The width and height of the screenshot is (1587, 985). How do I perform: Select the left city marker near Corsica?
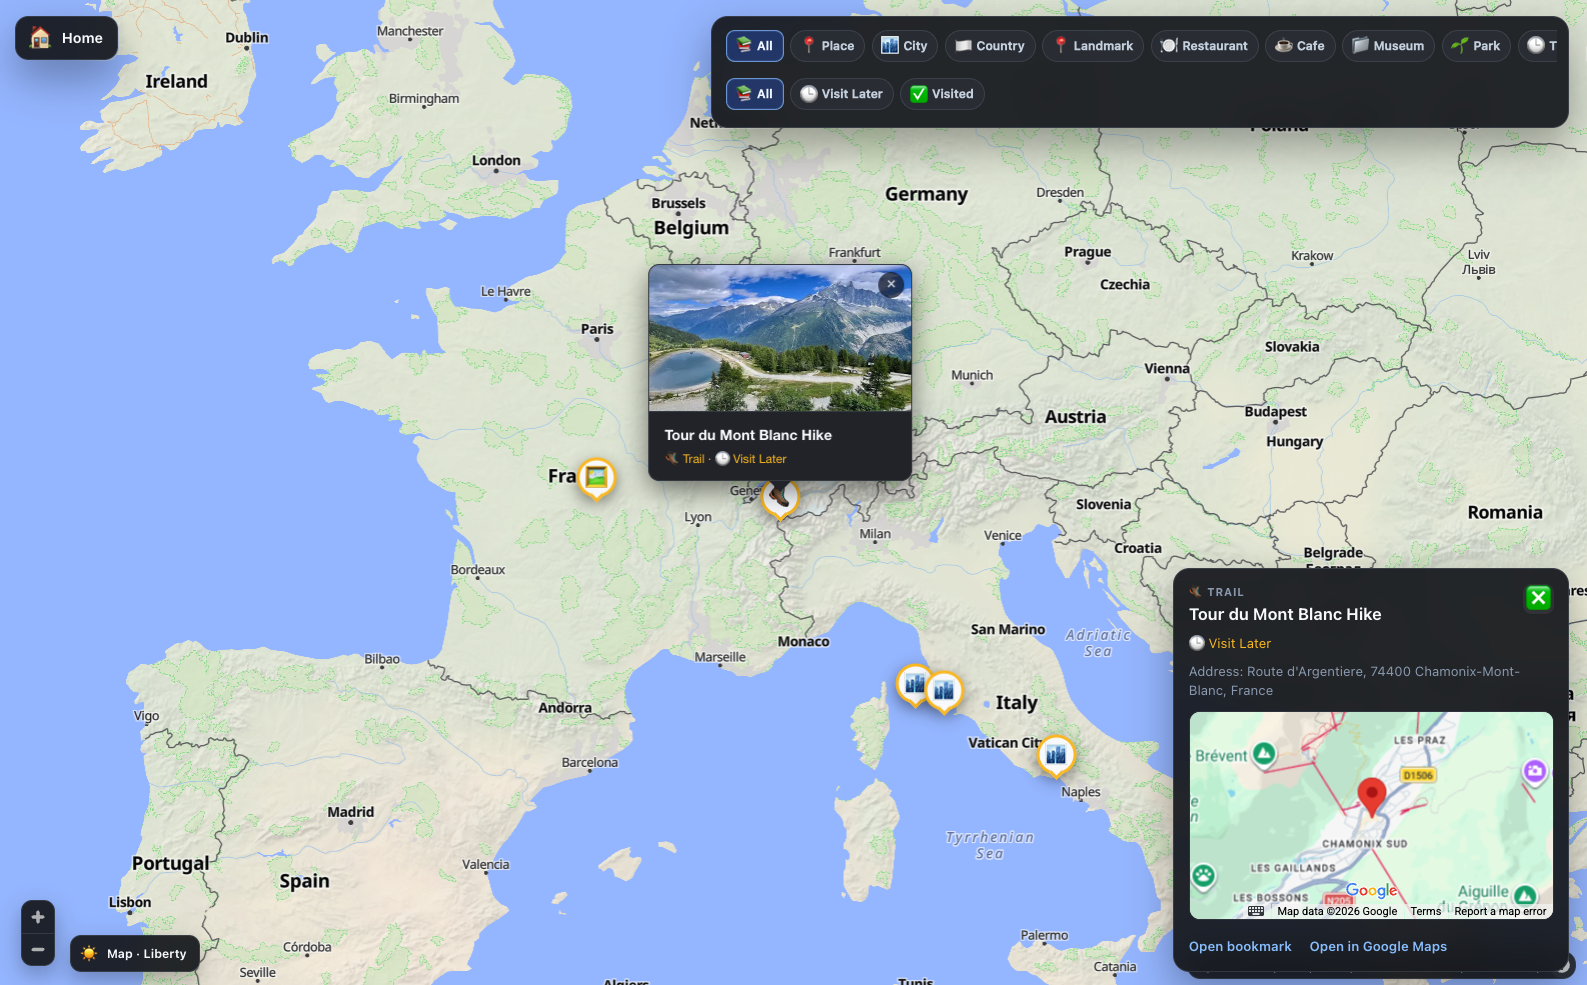(914, 685)
